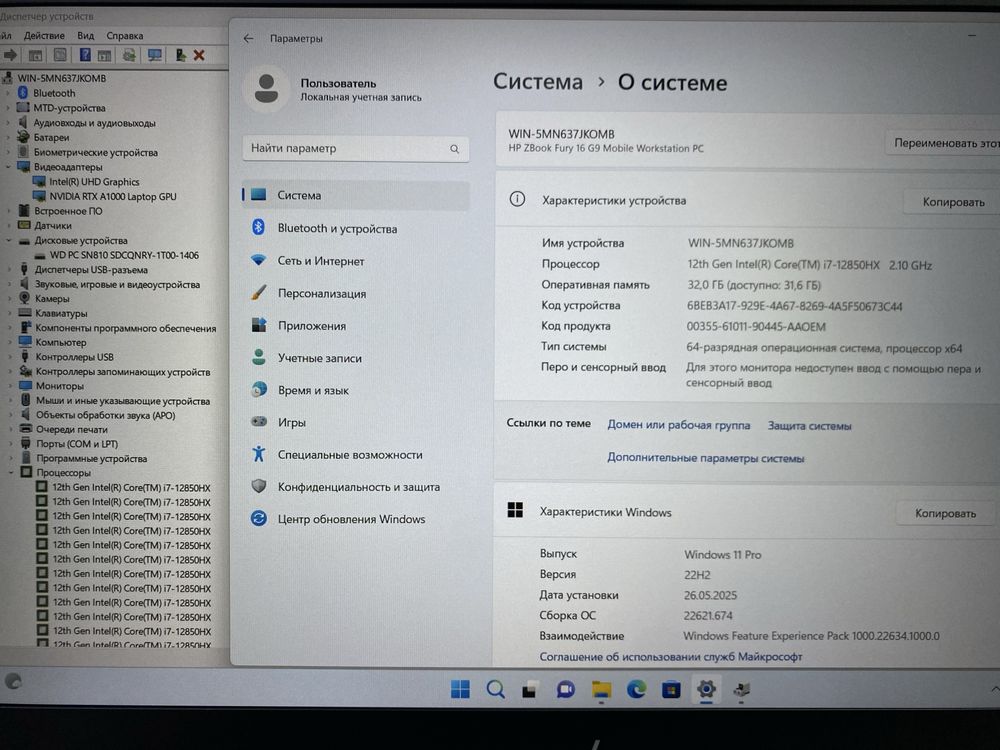Click the forward arrow in Device Manager toolbar
The width and height of the screenshot is (1000, 750).
(x=10, y=55)
